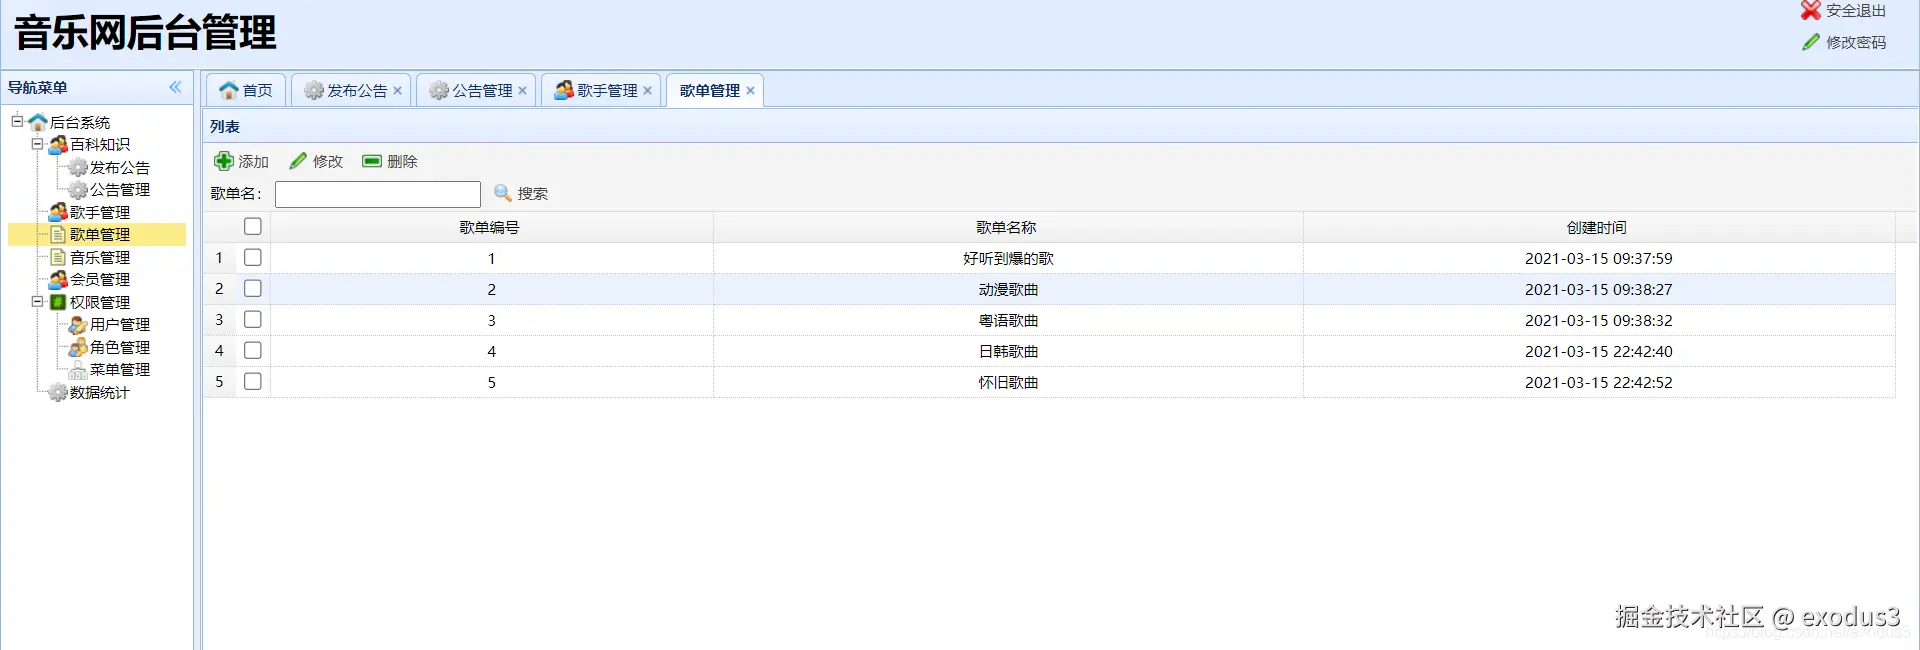Switch to the 首页 tab
Viewport: 1920px width, 650px height.
tap(246, 90)
